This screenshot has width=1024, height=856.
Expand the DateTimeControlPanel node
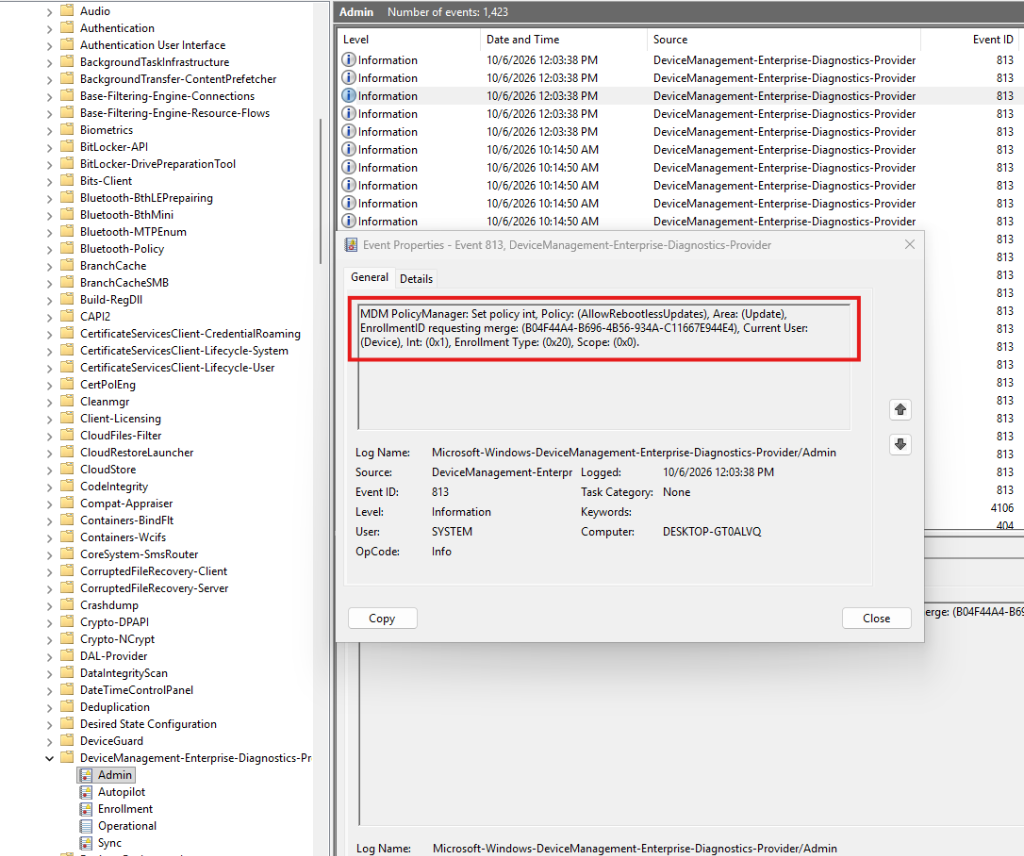click(x=50, y=691)
